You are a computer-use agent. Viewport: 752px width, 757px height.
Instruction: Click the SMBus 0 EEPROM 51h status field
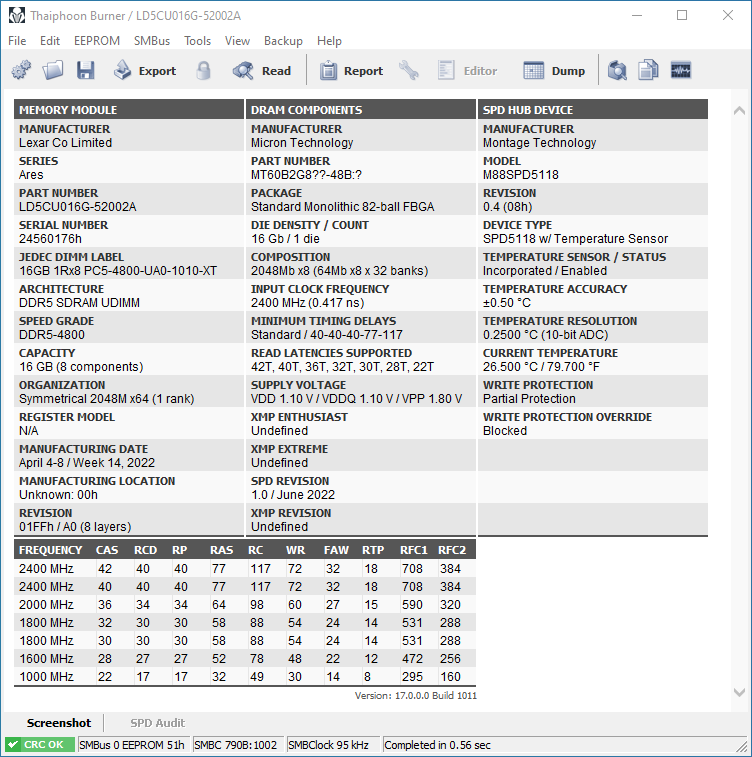point(132,744)
